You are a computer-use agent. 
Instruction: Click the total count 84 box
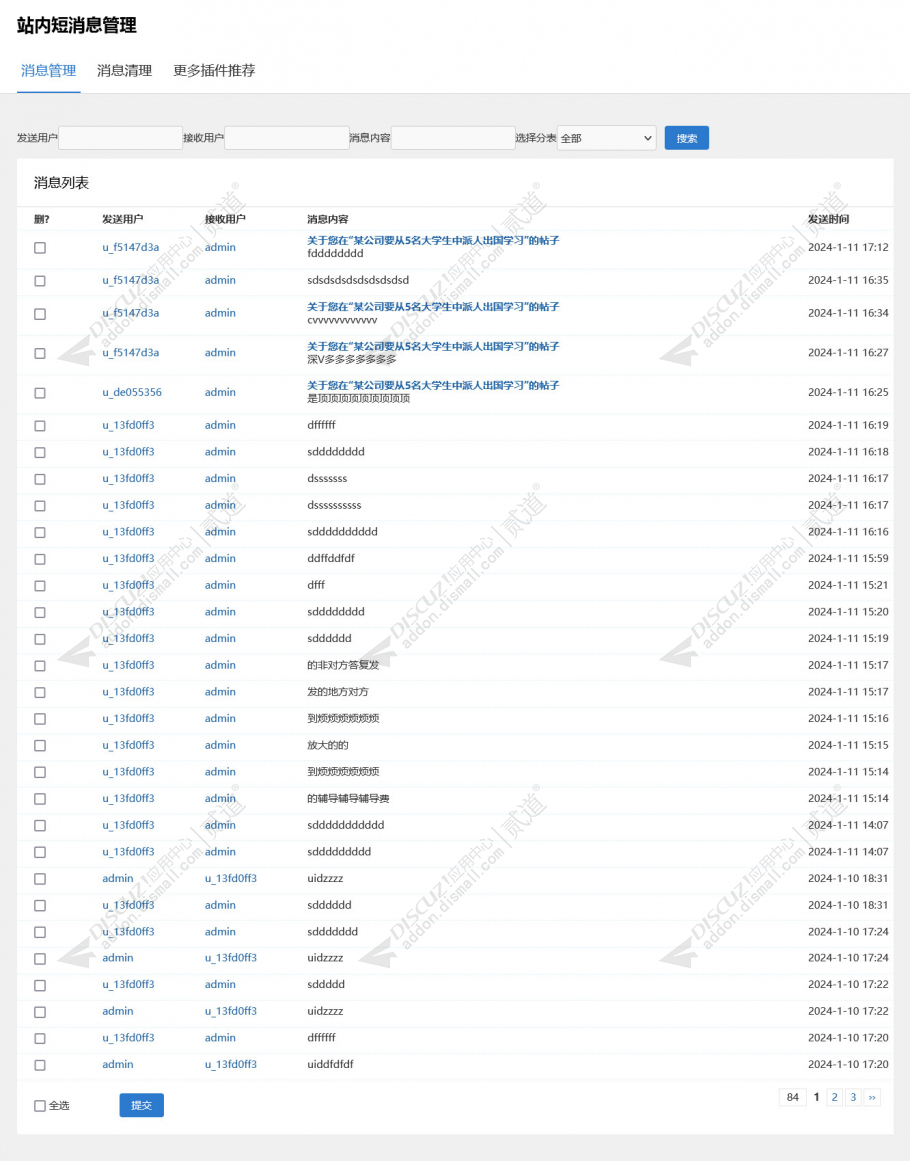pos(793,1097)
